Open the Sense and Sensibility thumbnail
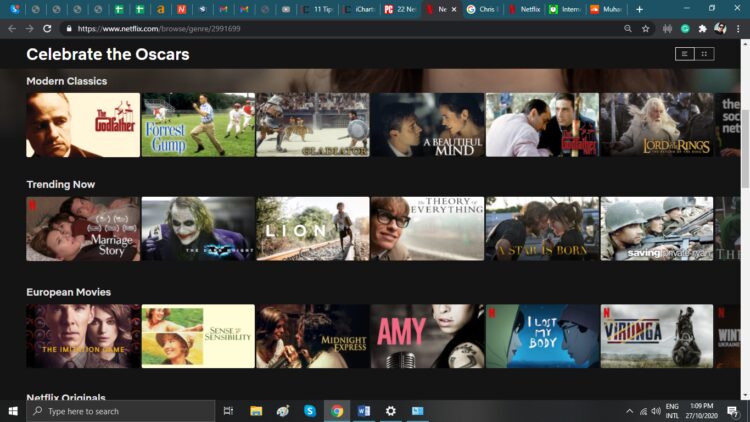This screenshot has width=750, height=422. pyautogui.click(x=198, y=336)
